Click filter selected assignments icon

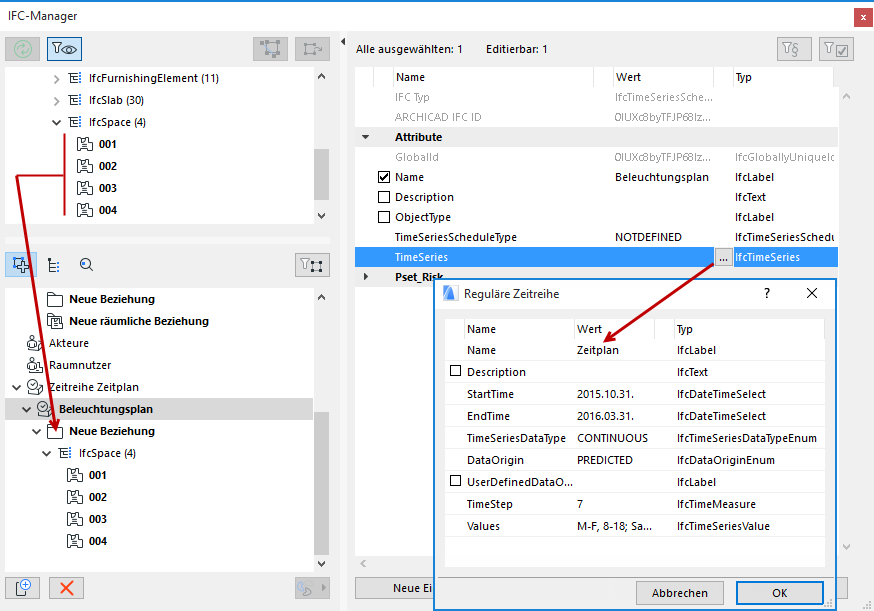[x=312, y=265]
